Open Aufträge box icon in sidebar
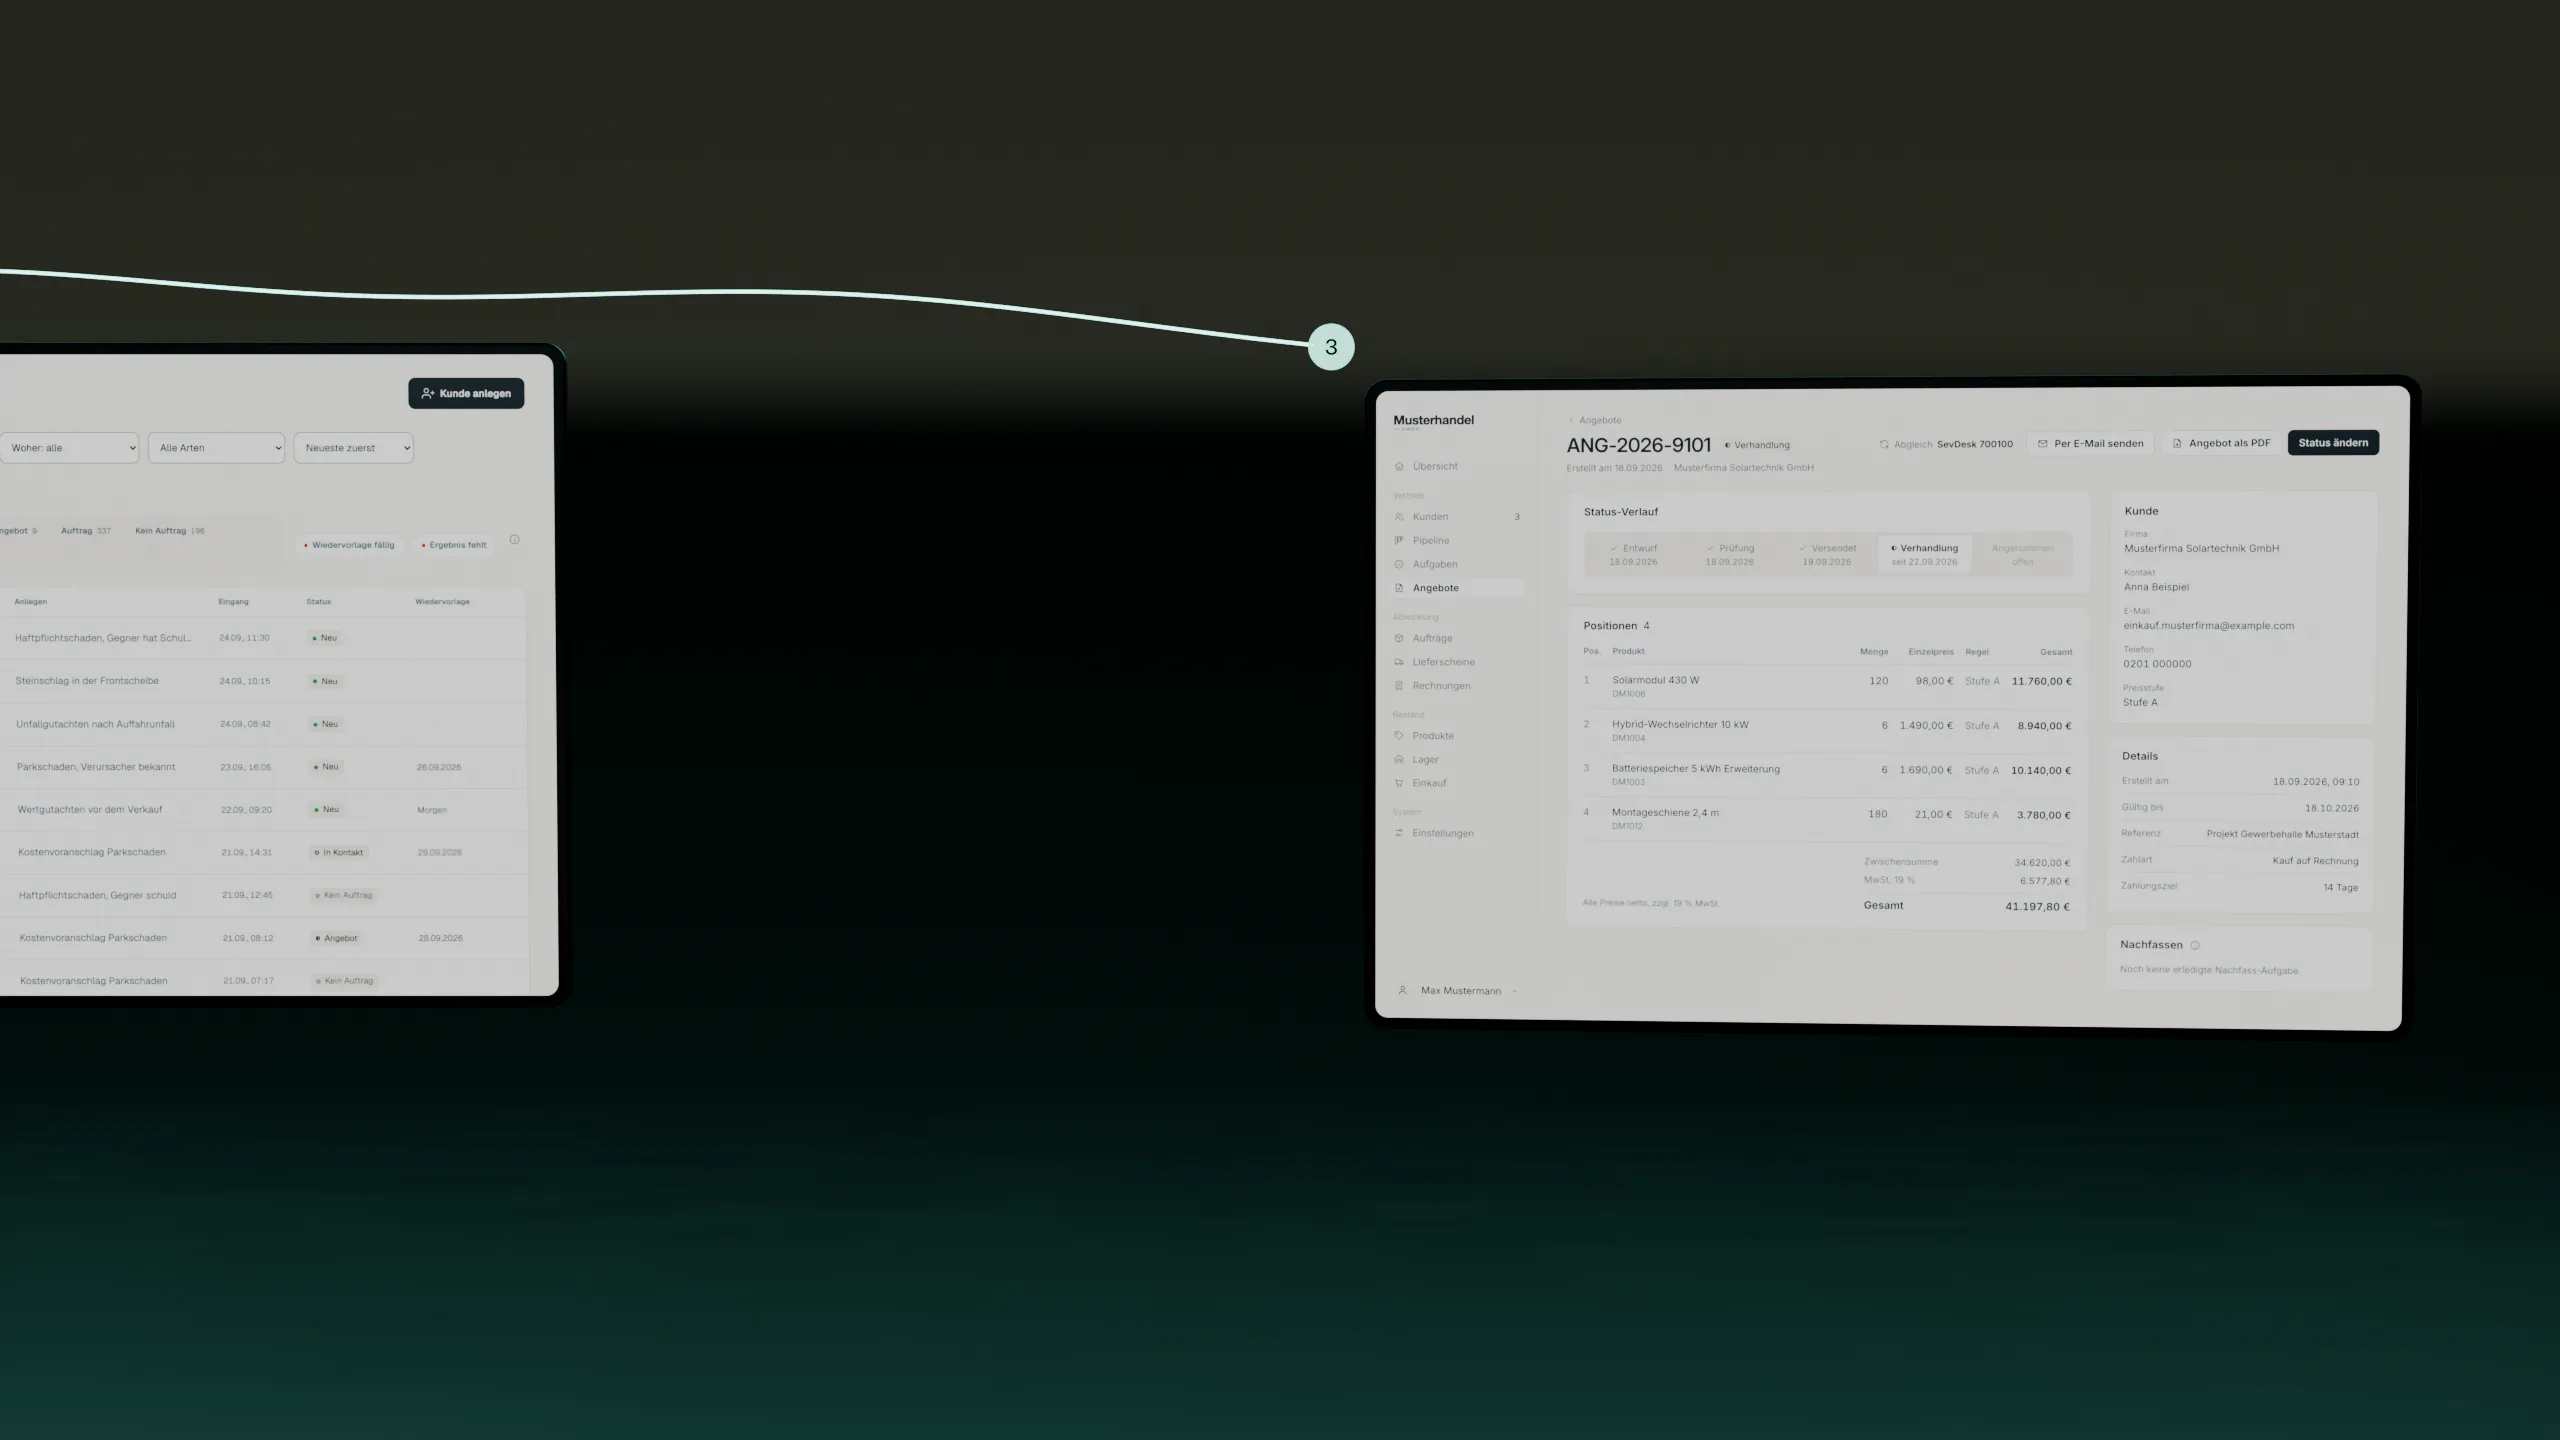Viewport: 2560px width, 1440px height. tap(1399, 638)
